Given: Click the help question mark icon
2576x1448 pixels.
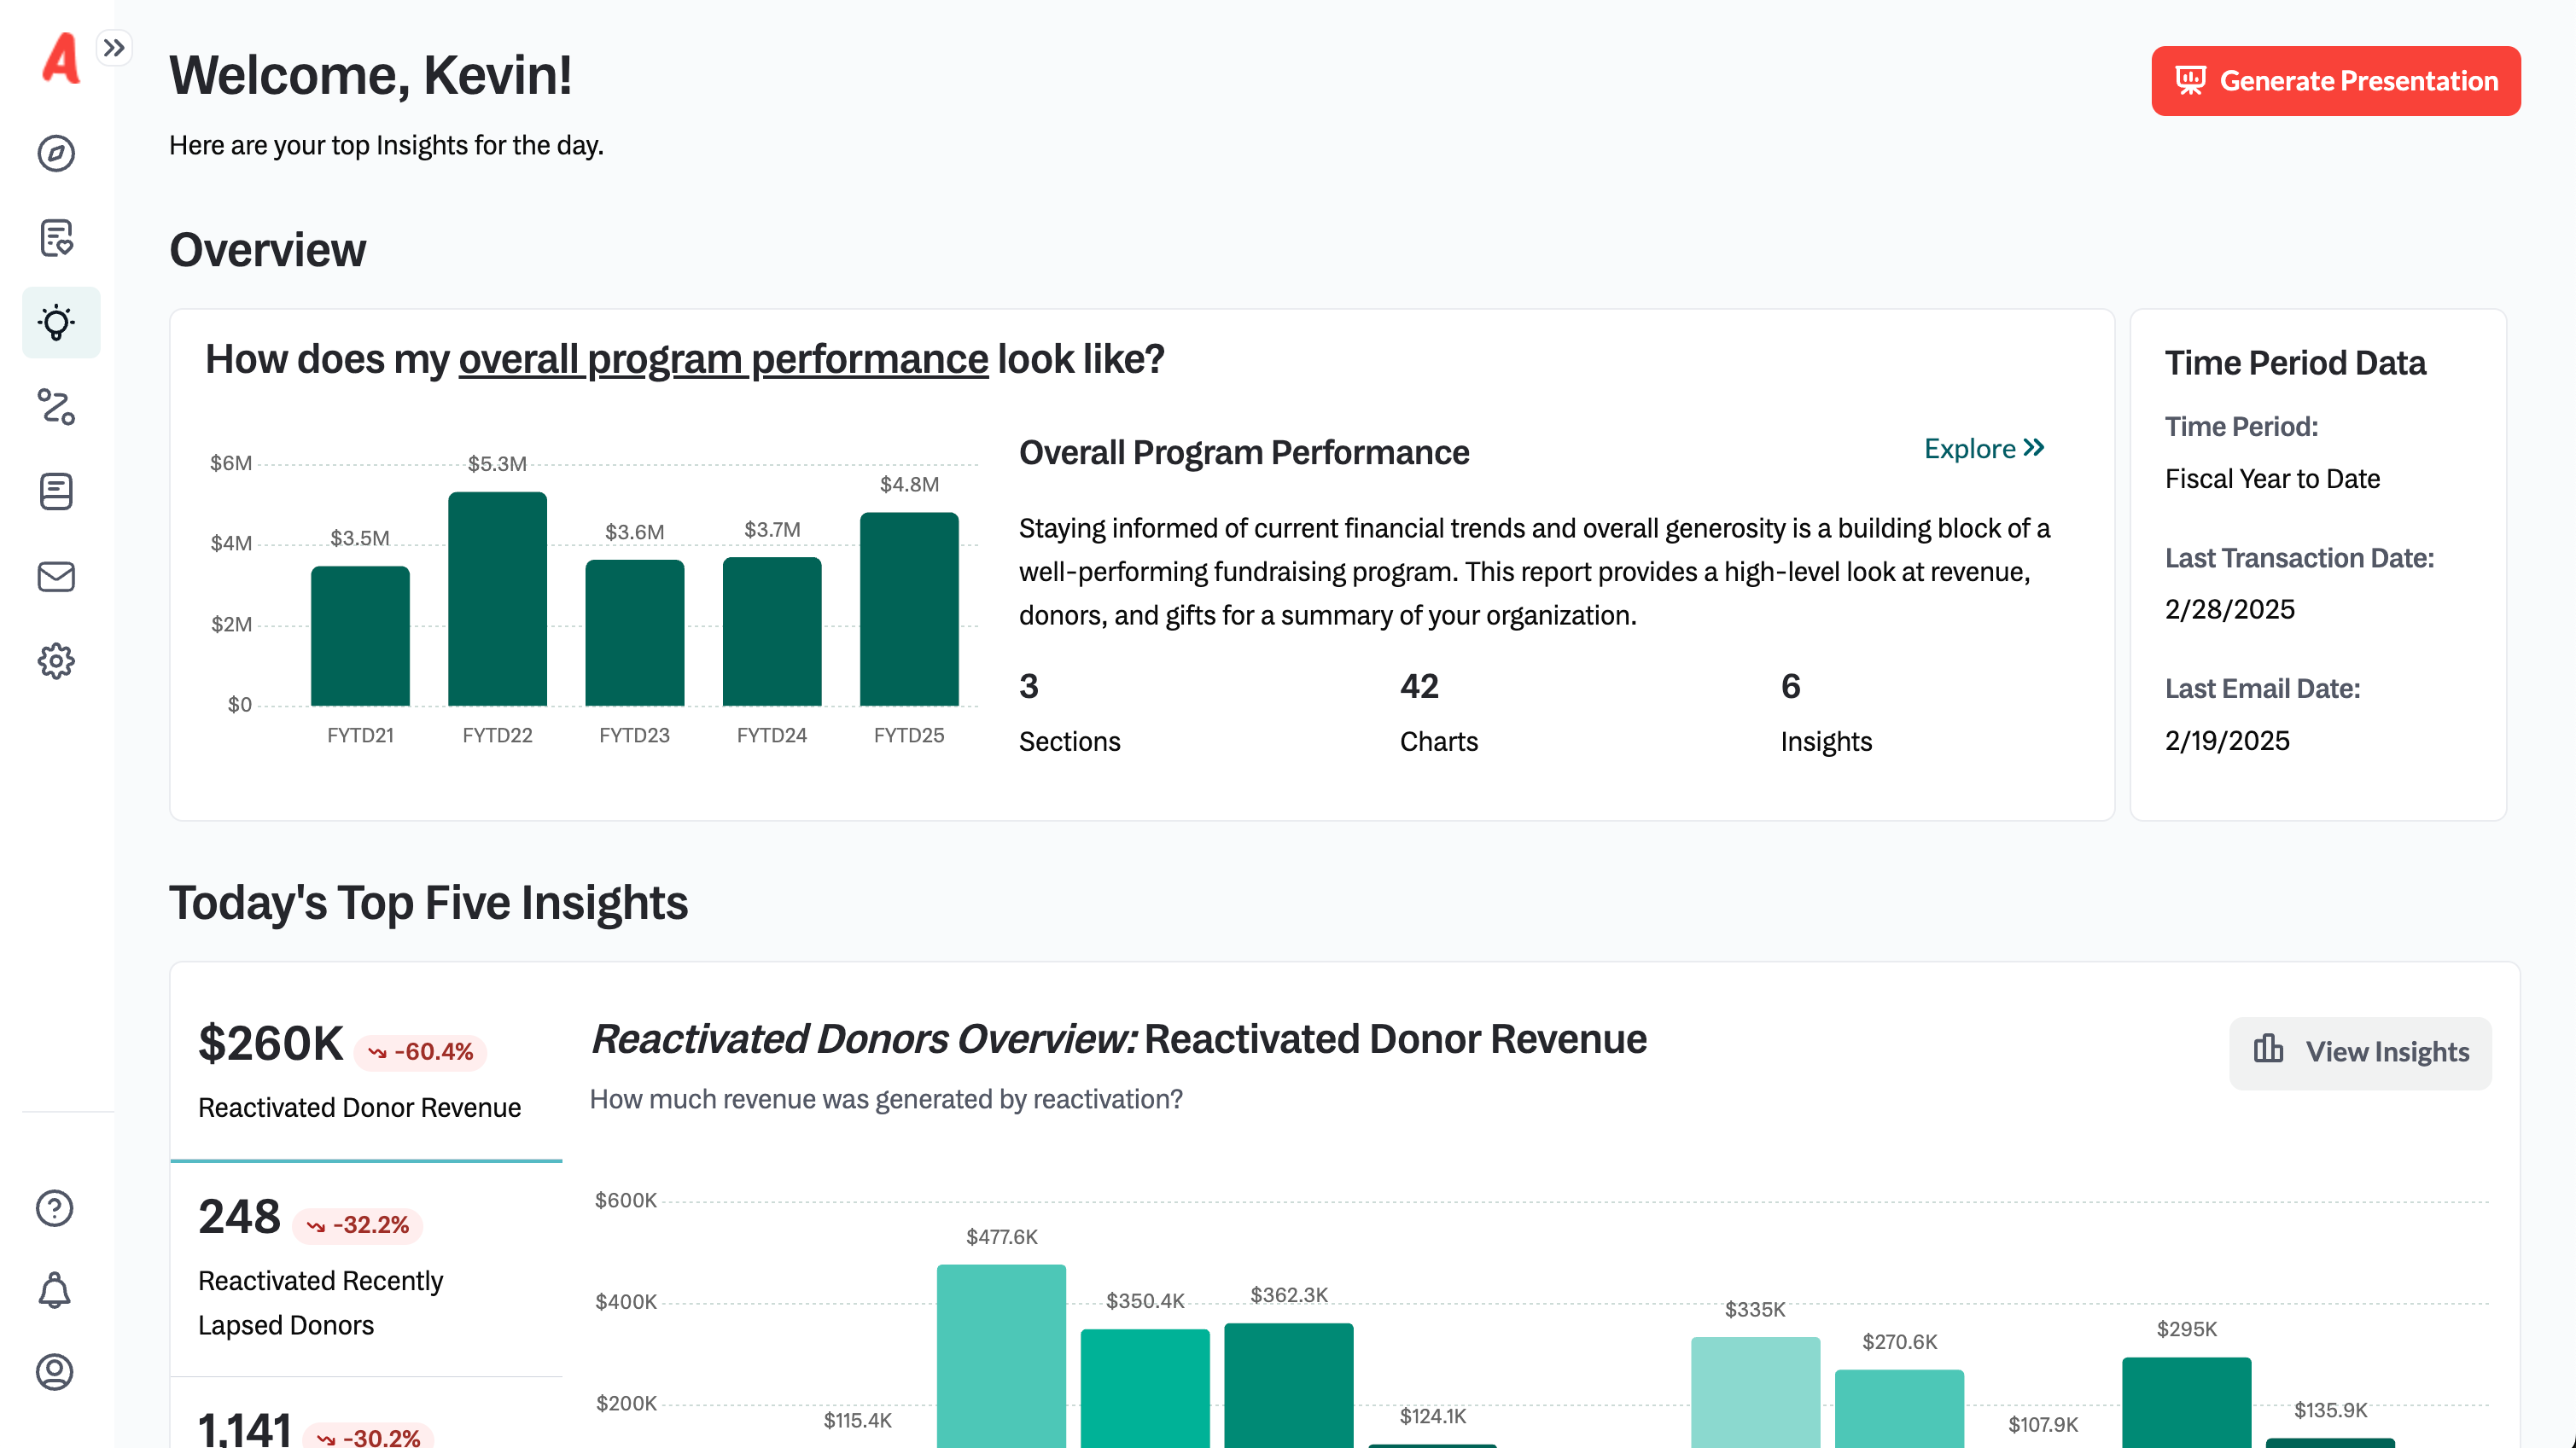Looking at the screenshot, I should click(x=55, y=1208).
